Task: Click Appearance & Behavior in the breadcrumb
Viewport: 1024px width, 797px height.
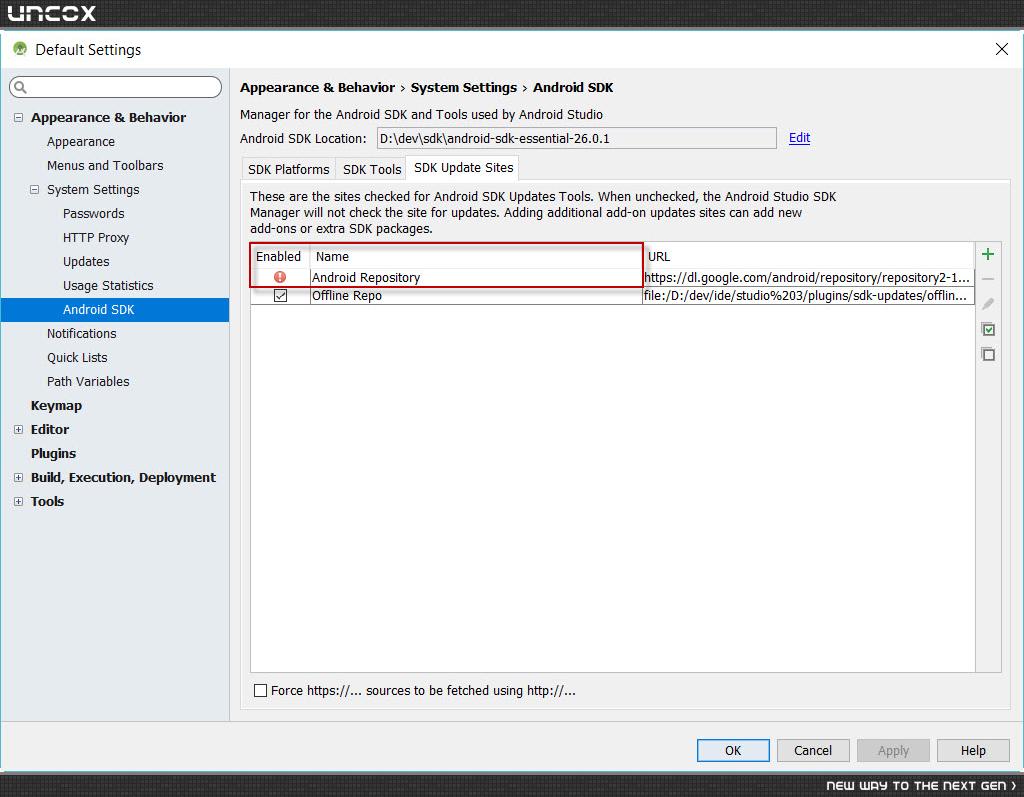Action: pyautogui.click(x=317, y=88)
